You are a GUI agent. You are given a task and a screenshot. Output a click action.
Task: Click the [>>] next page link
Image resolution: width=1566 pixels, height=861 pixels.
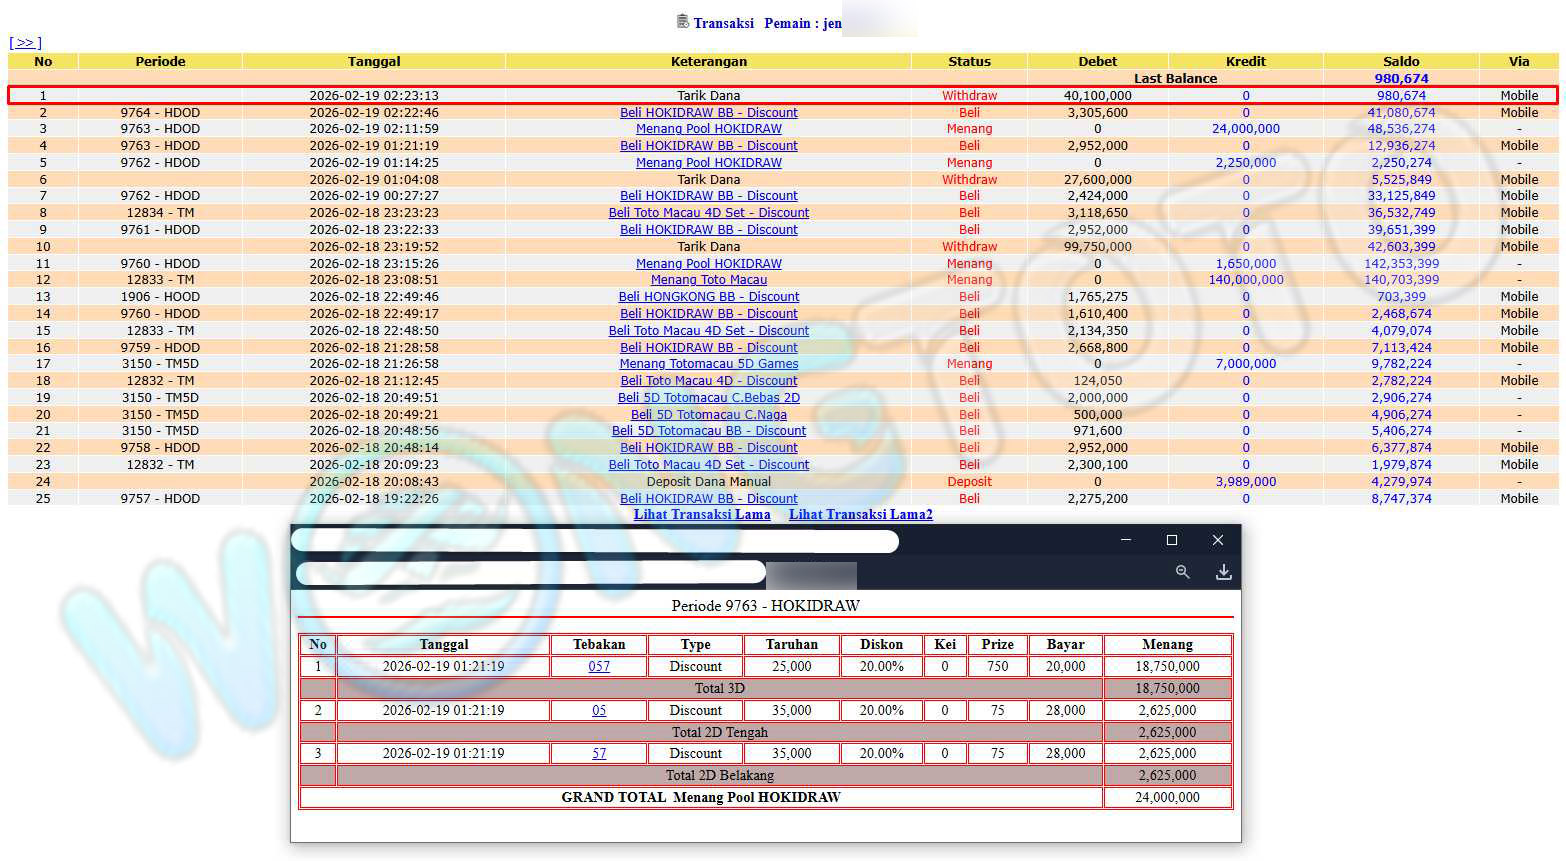pyautogui.click(x=25, y=43)
